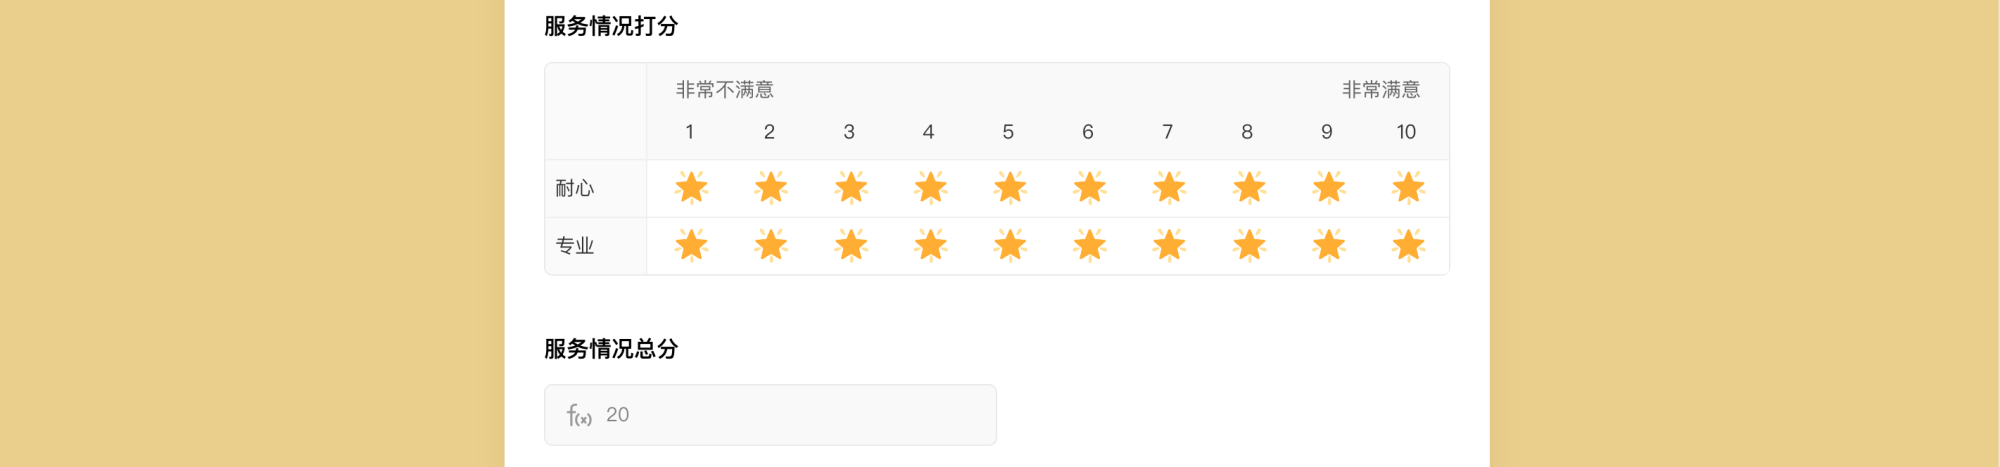Choose the 4th star for 专业
The image size is (2000, 467).
tap(930, 245)
